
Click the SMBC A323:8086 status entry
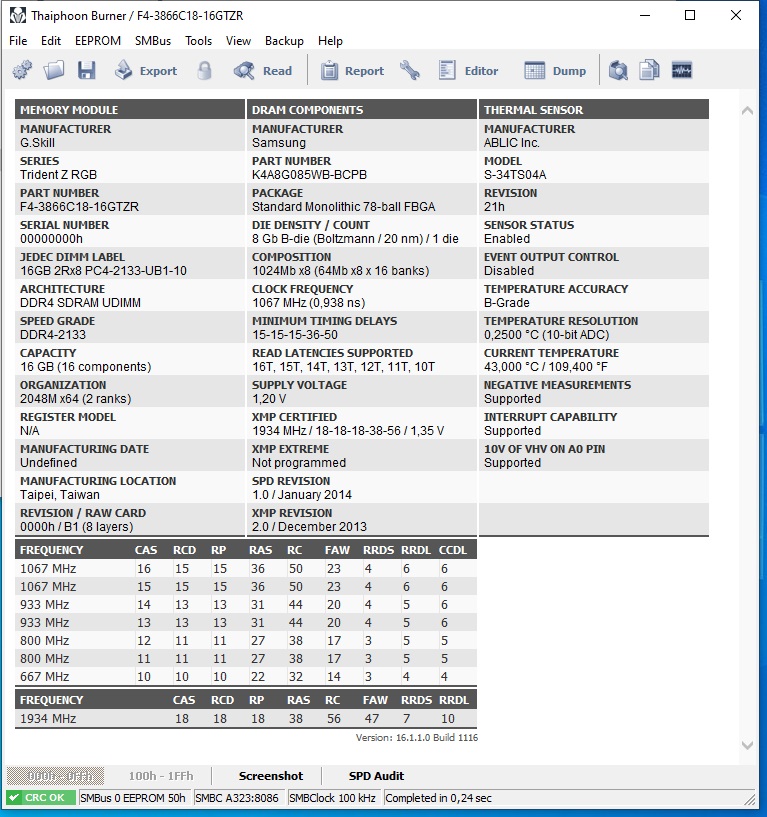click(239, 798)
